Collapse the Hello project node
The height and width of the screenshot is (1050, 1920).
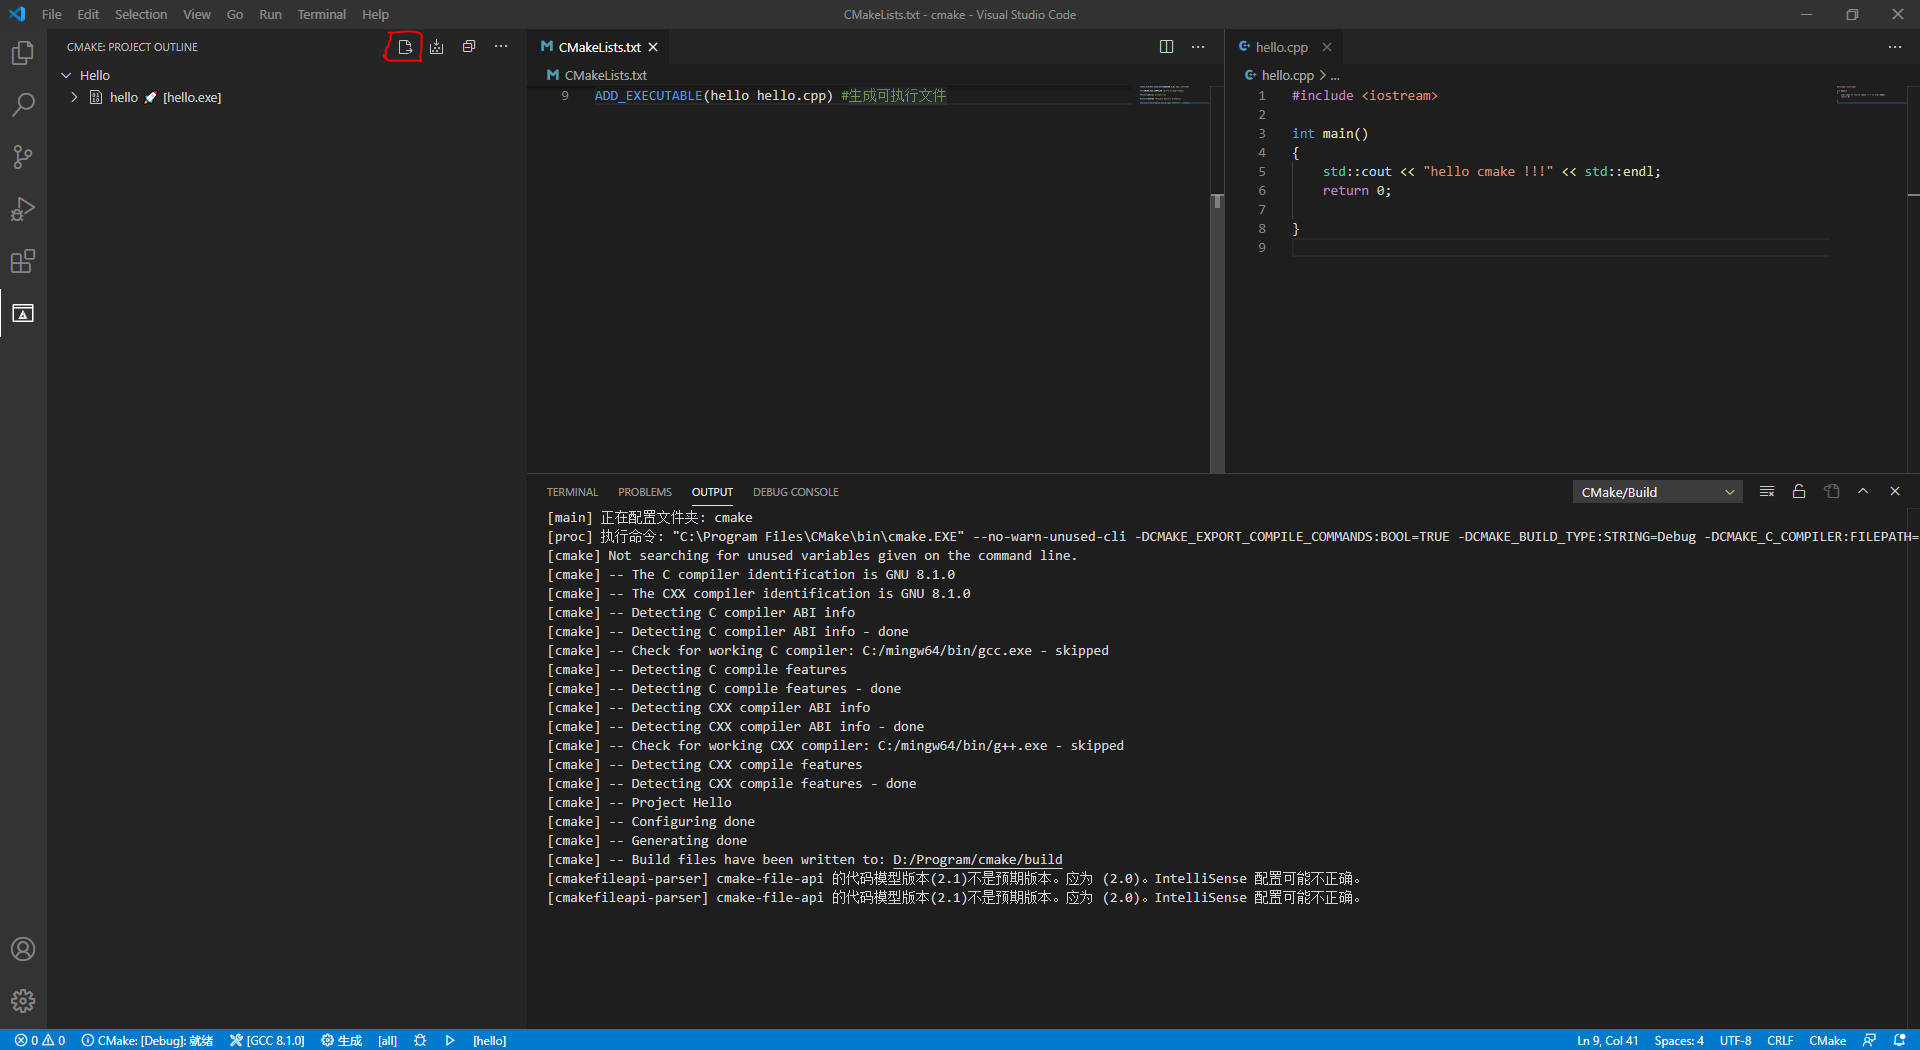pyautogui.click(x=65, y=75)
